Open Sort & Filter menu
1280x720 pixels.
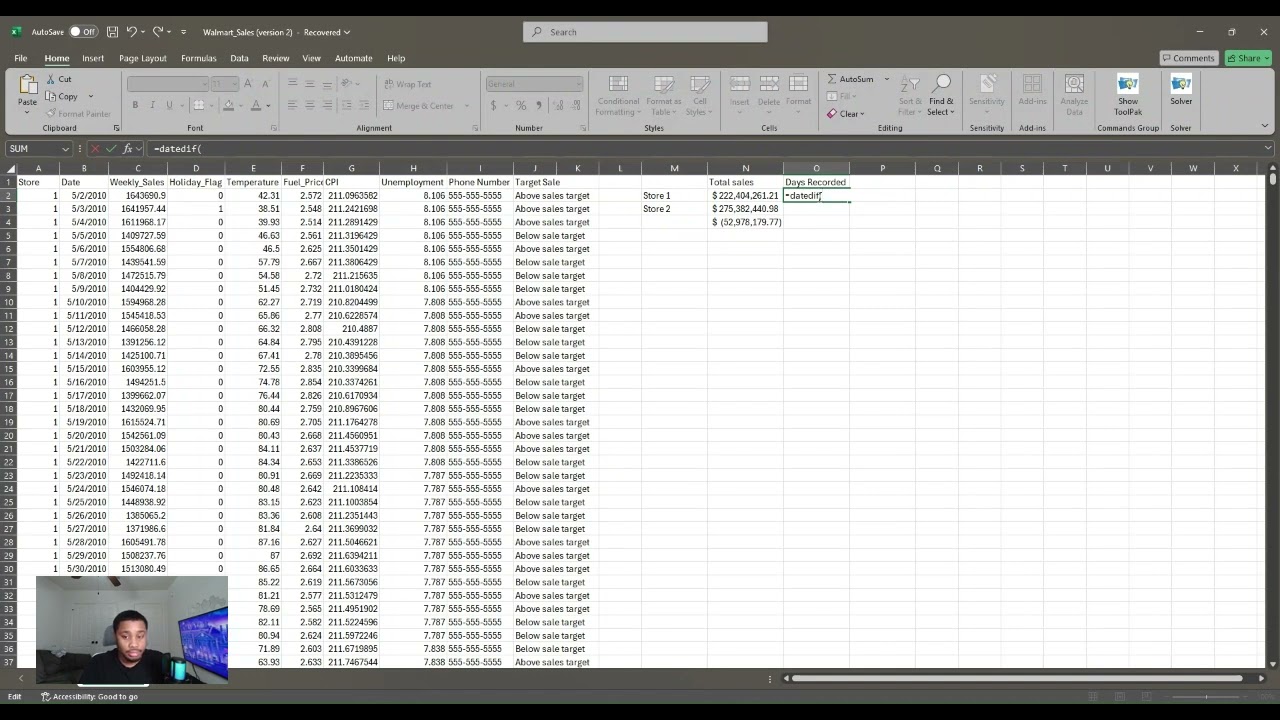pos(910,96)
